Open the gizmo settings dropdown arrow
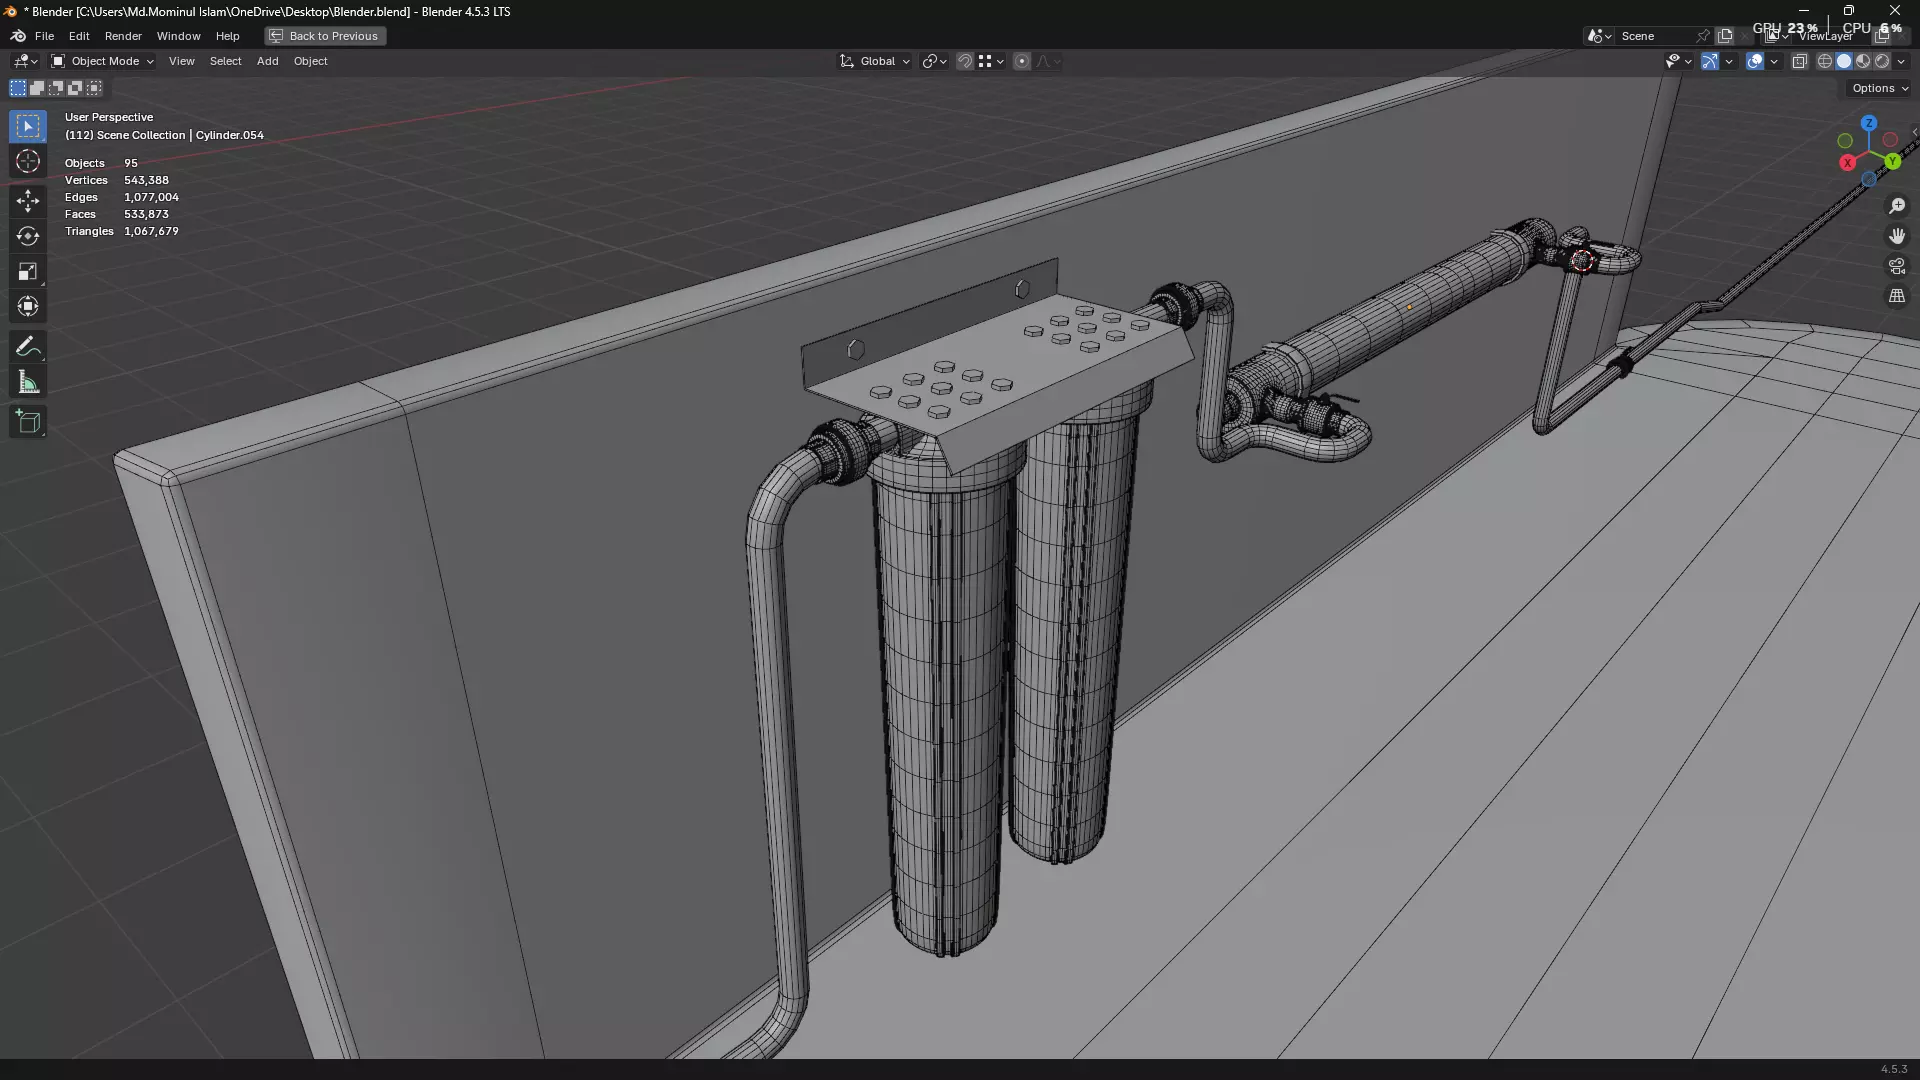Viewport: 1920px width, 1080px height. (1729, 61)
